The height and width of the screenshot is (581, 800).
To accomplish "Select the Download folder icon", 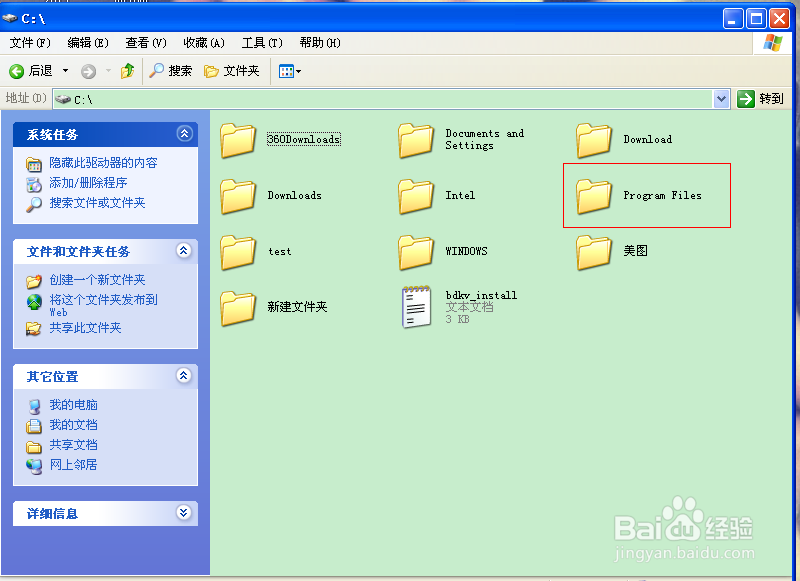I will point(593,140).
